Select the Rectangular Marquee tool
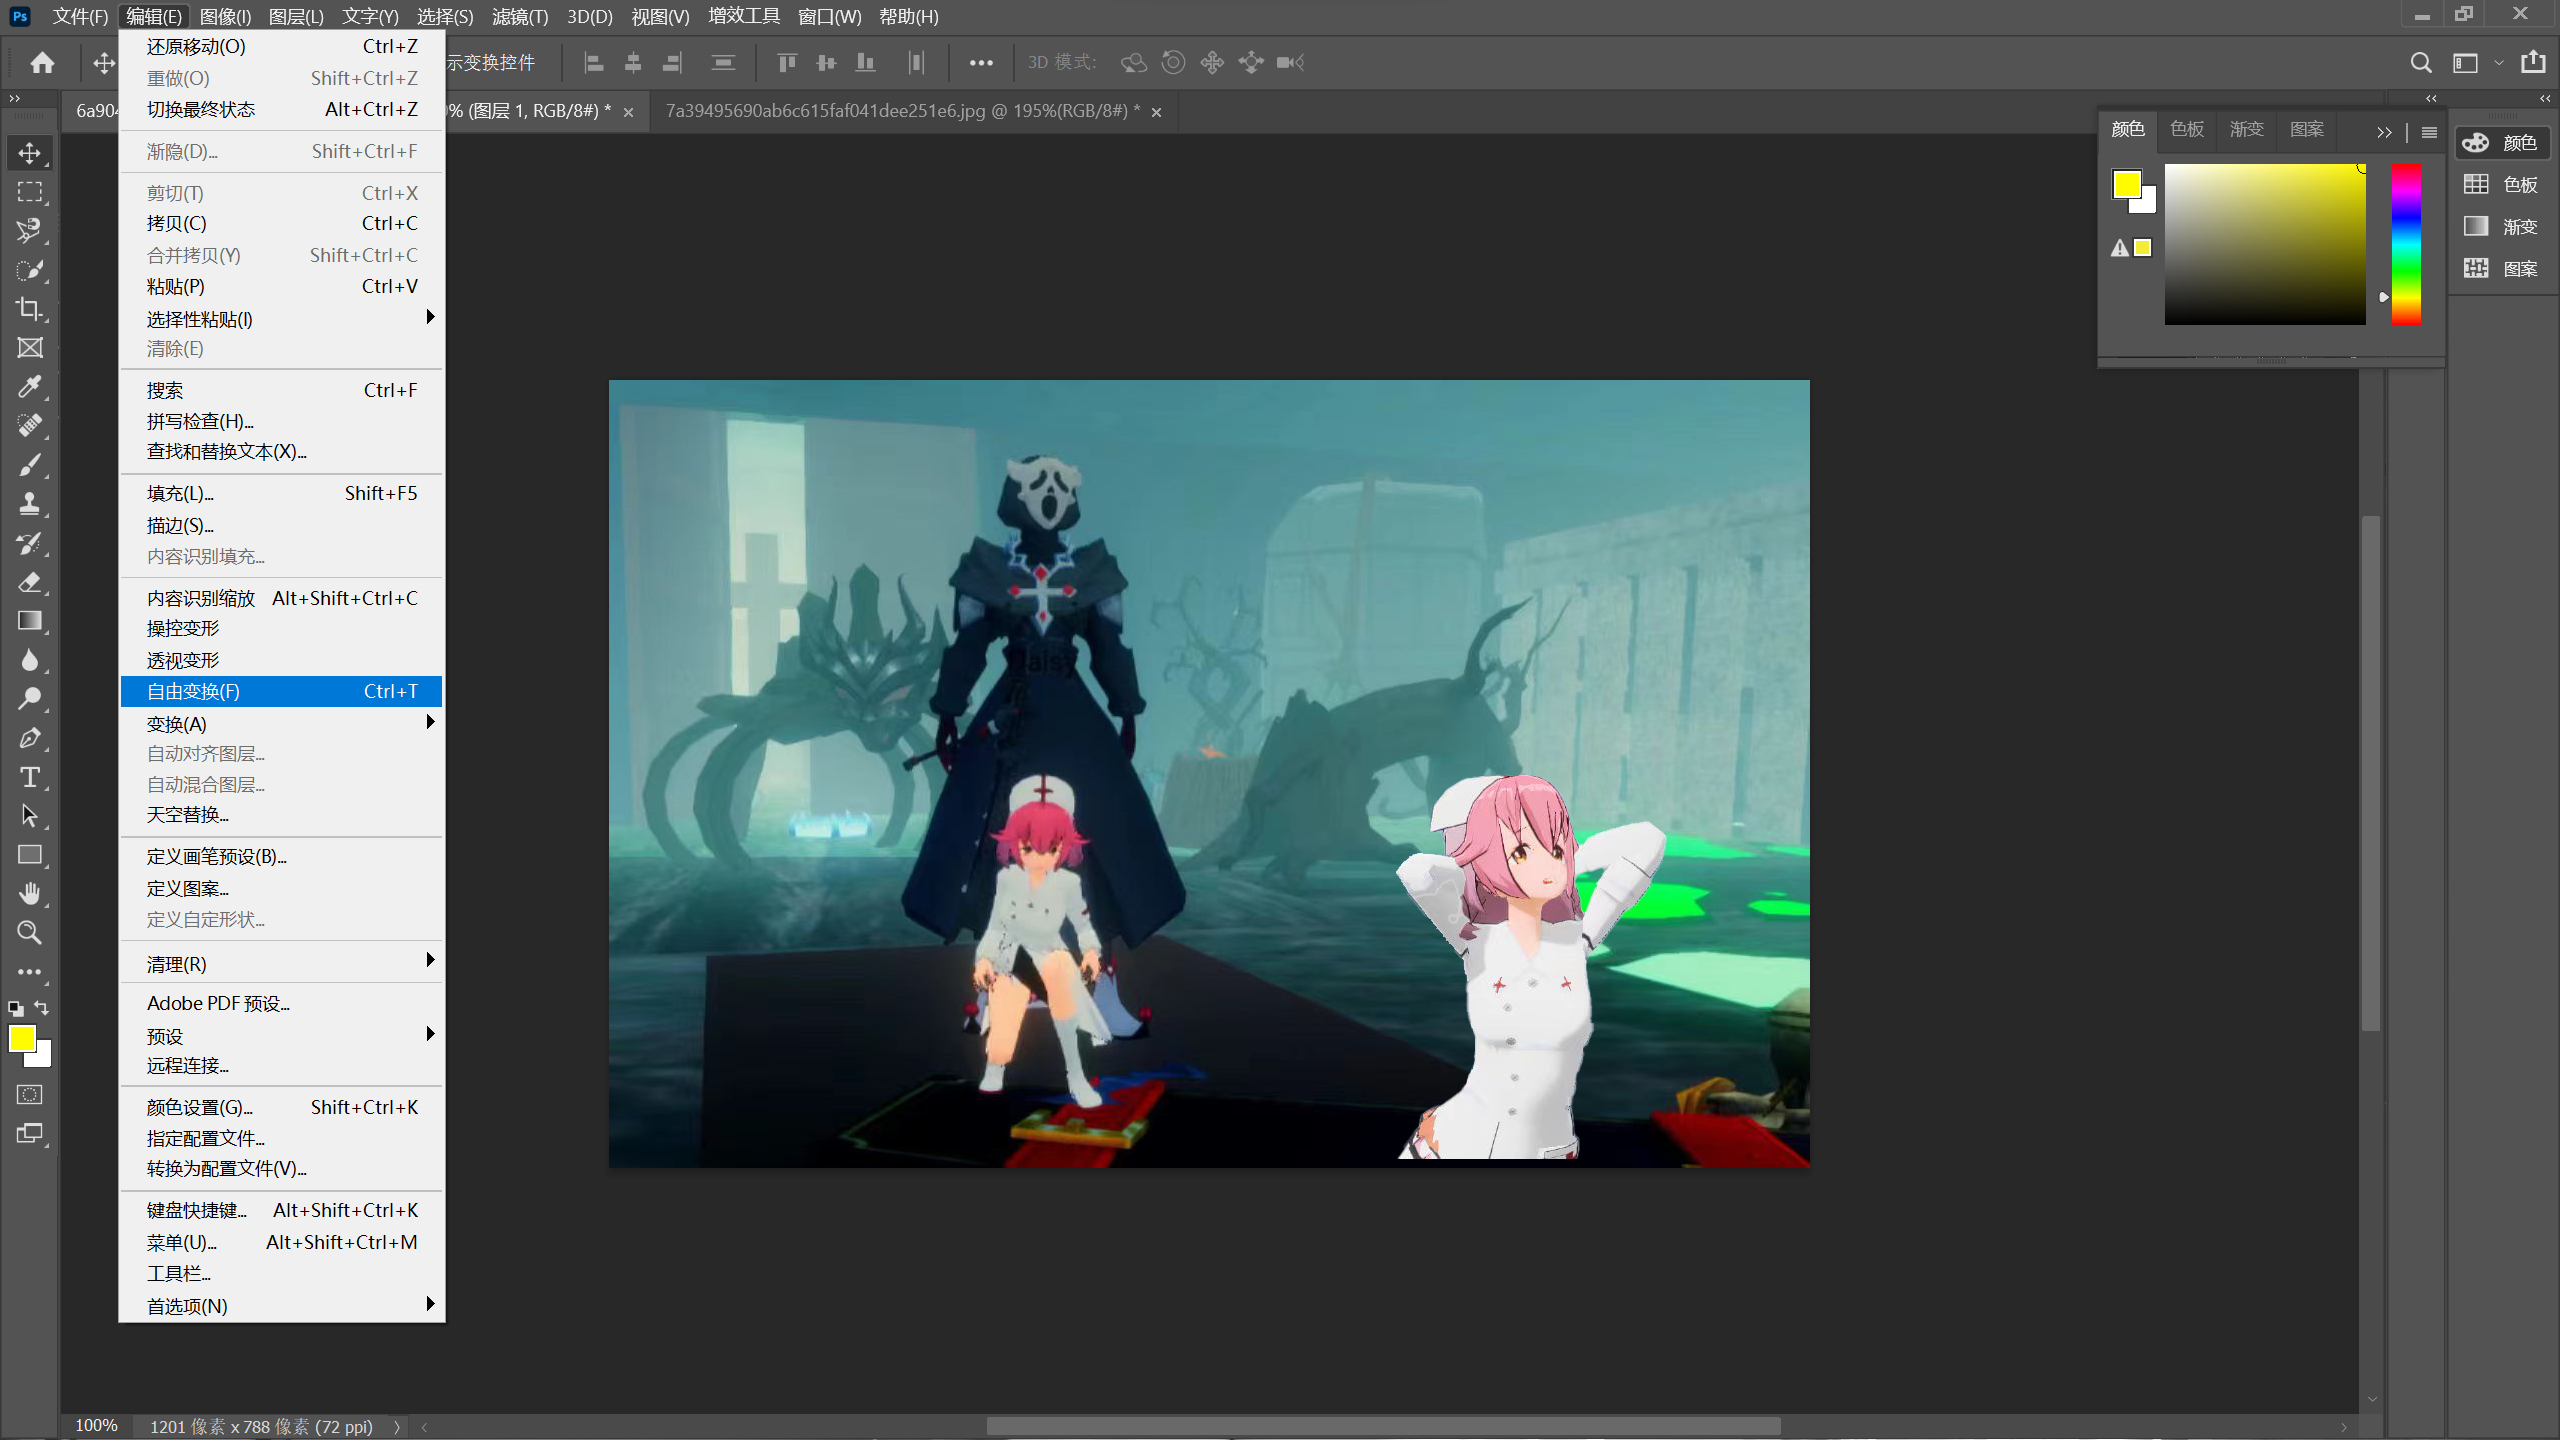 coord(29,192)
